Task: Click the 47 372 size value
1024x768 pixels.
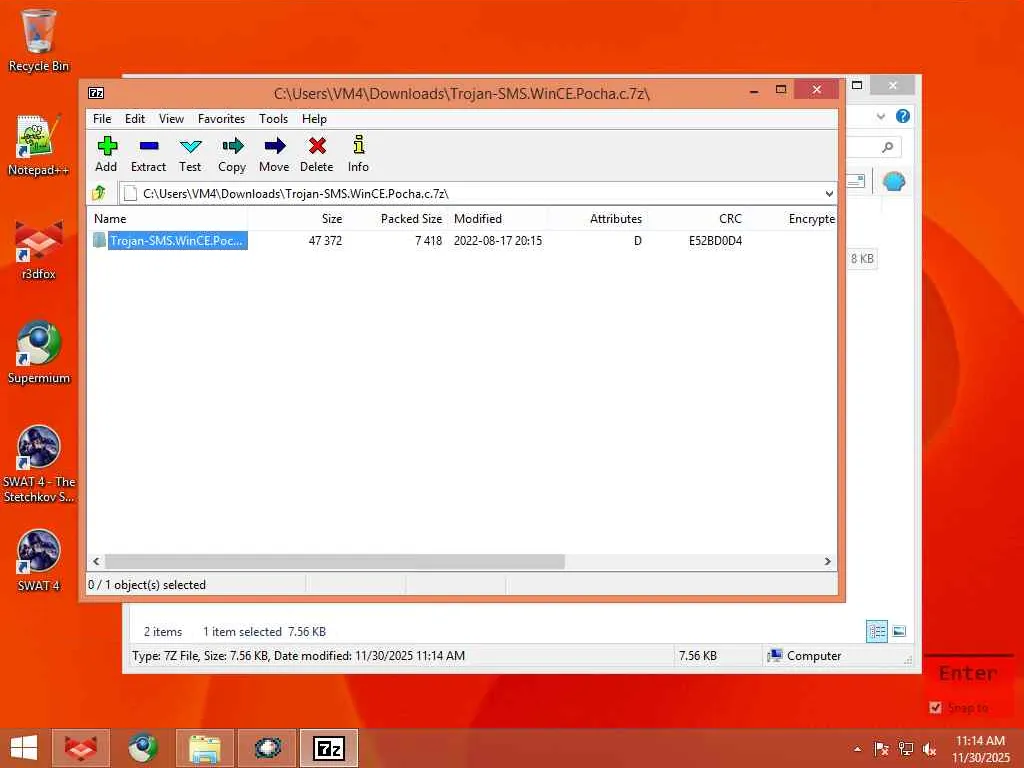Action: point(325,241)
